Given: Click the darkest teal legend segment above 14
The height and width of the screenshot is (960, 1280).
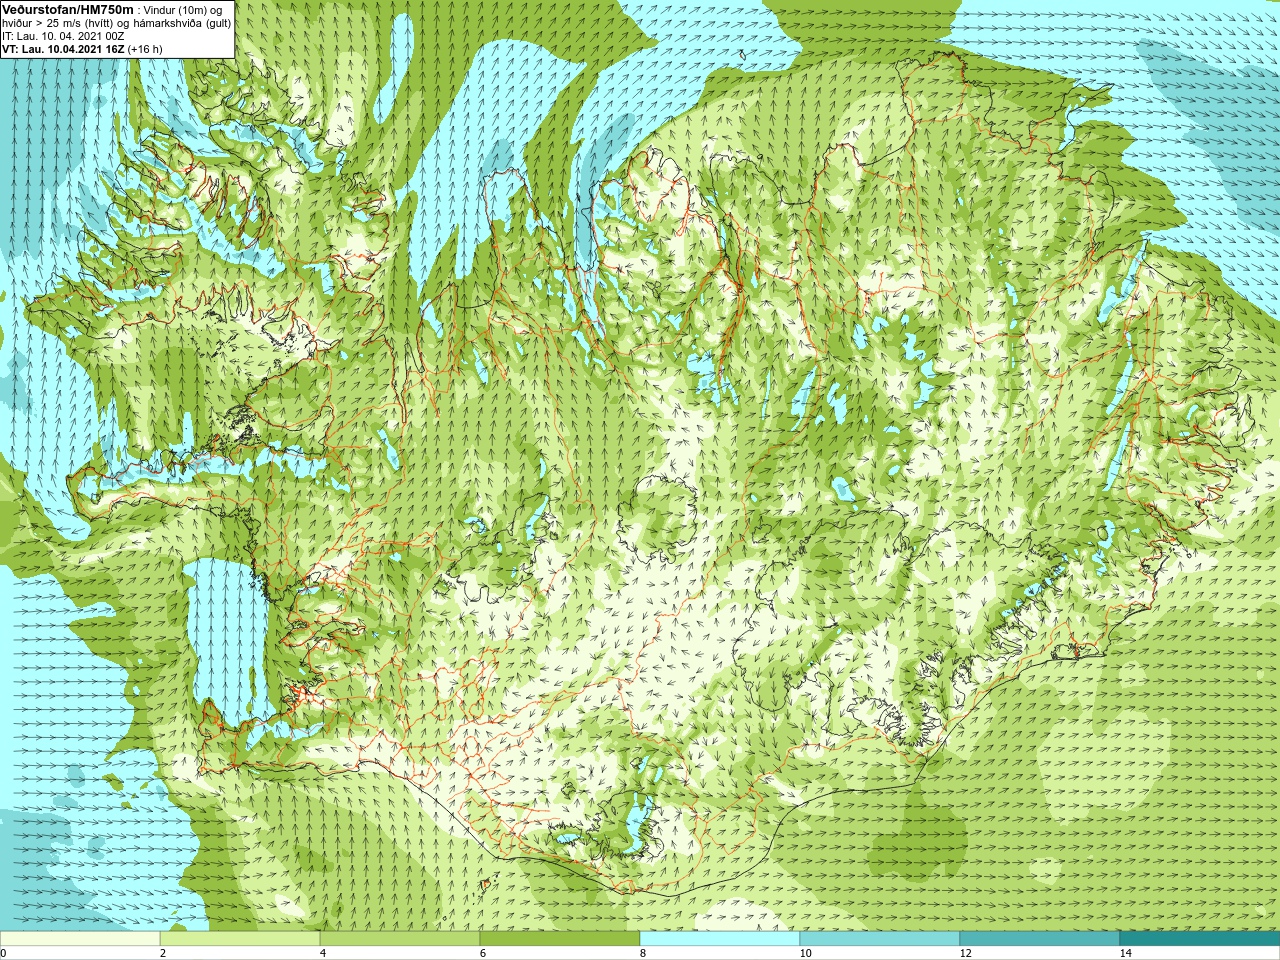Looking at the screenshot, I should coord(1200,939).
